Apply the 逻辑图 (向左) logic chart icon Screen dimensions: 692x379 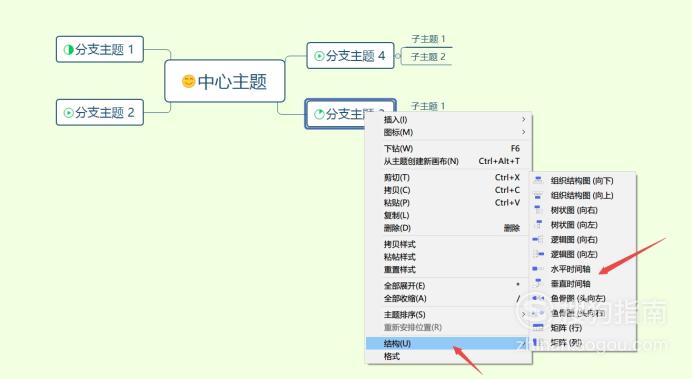pos(538,254)
